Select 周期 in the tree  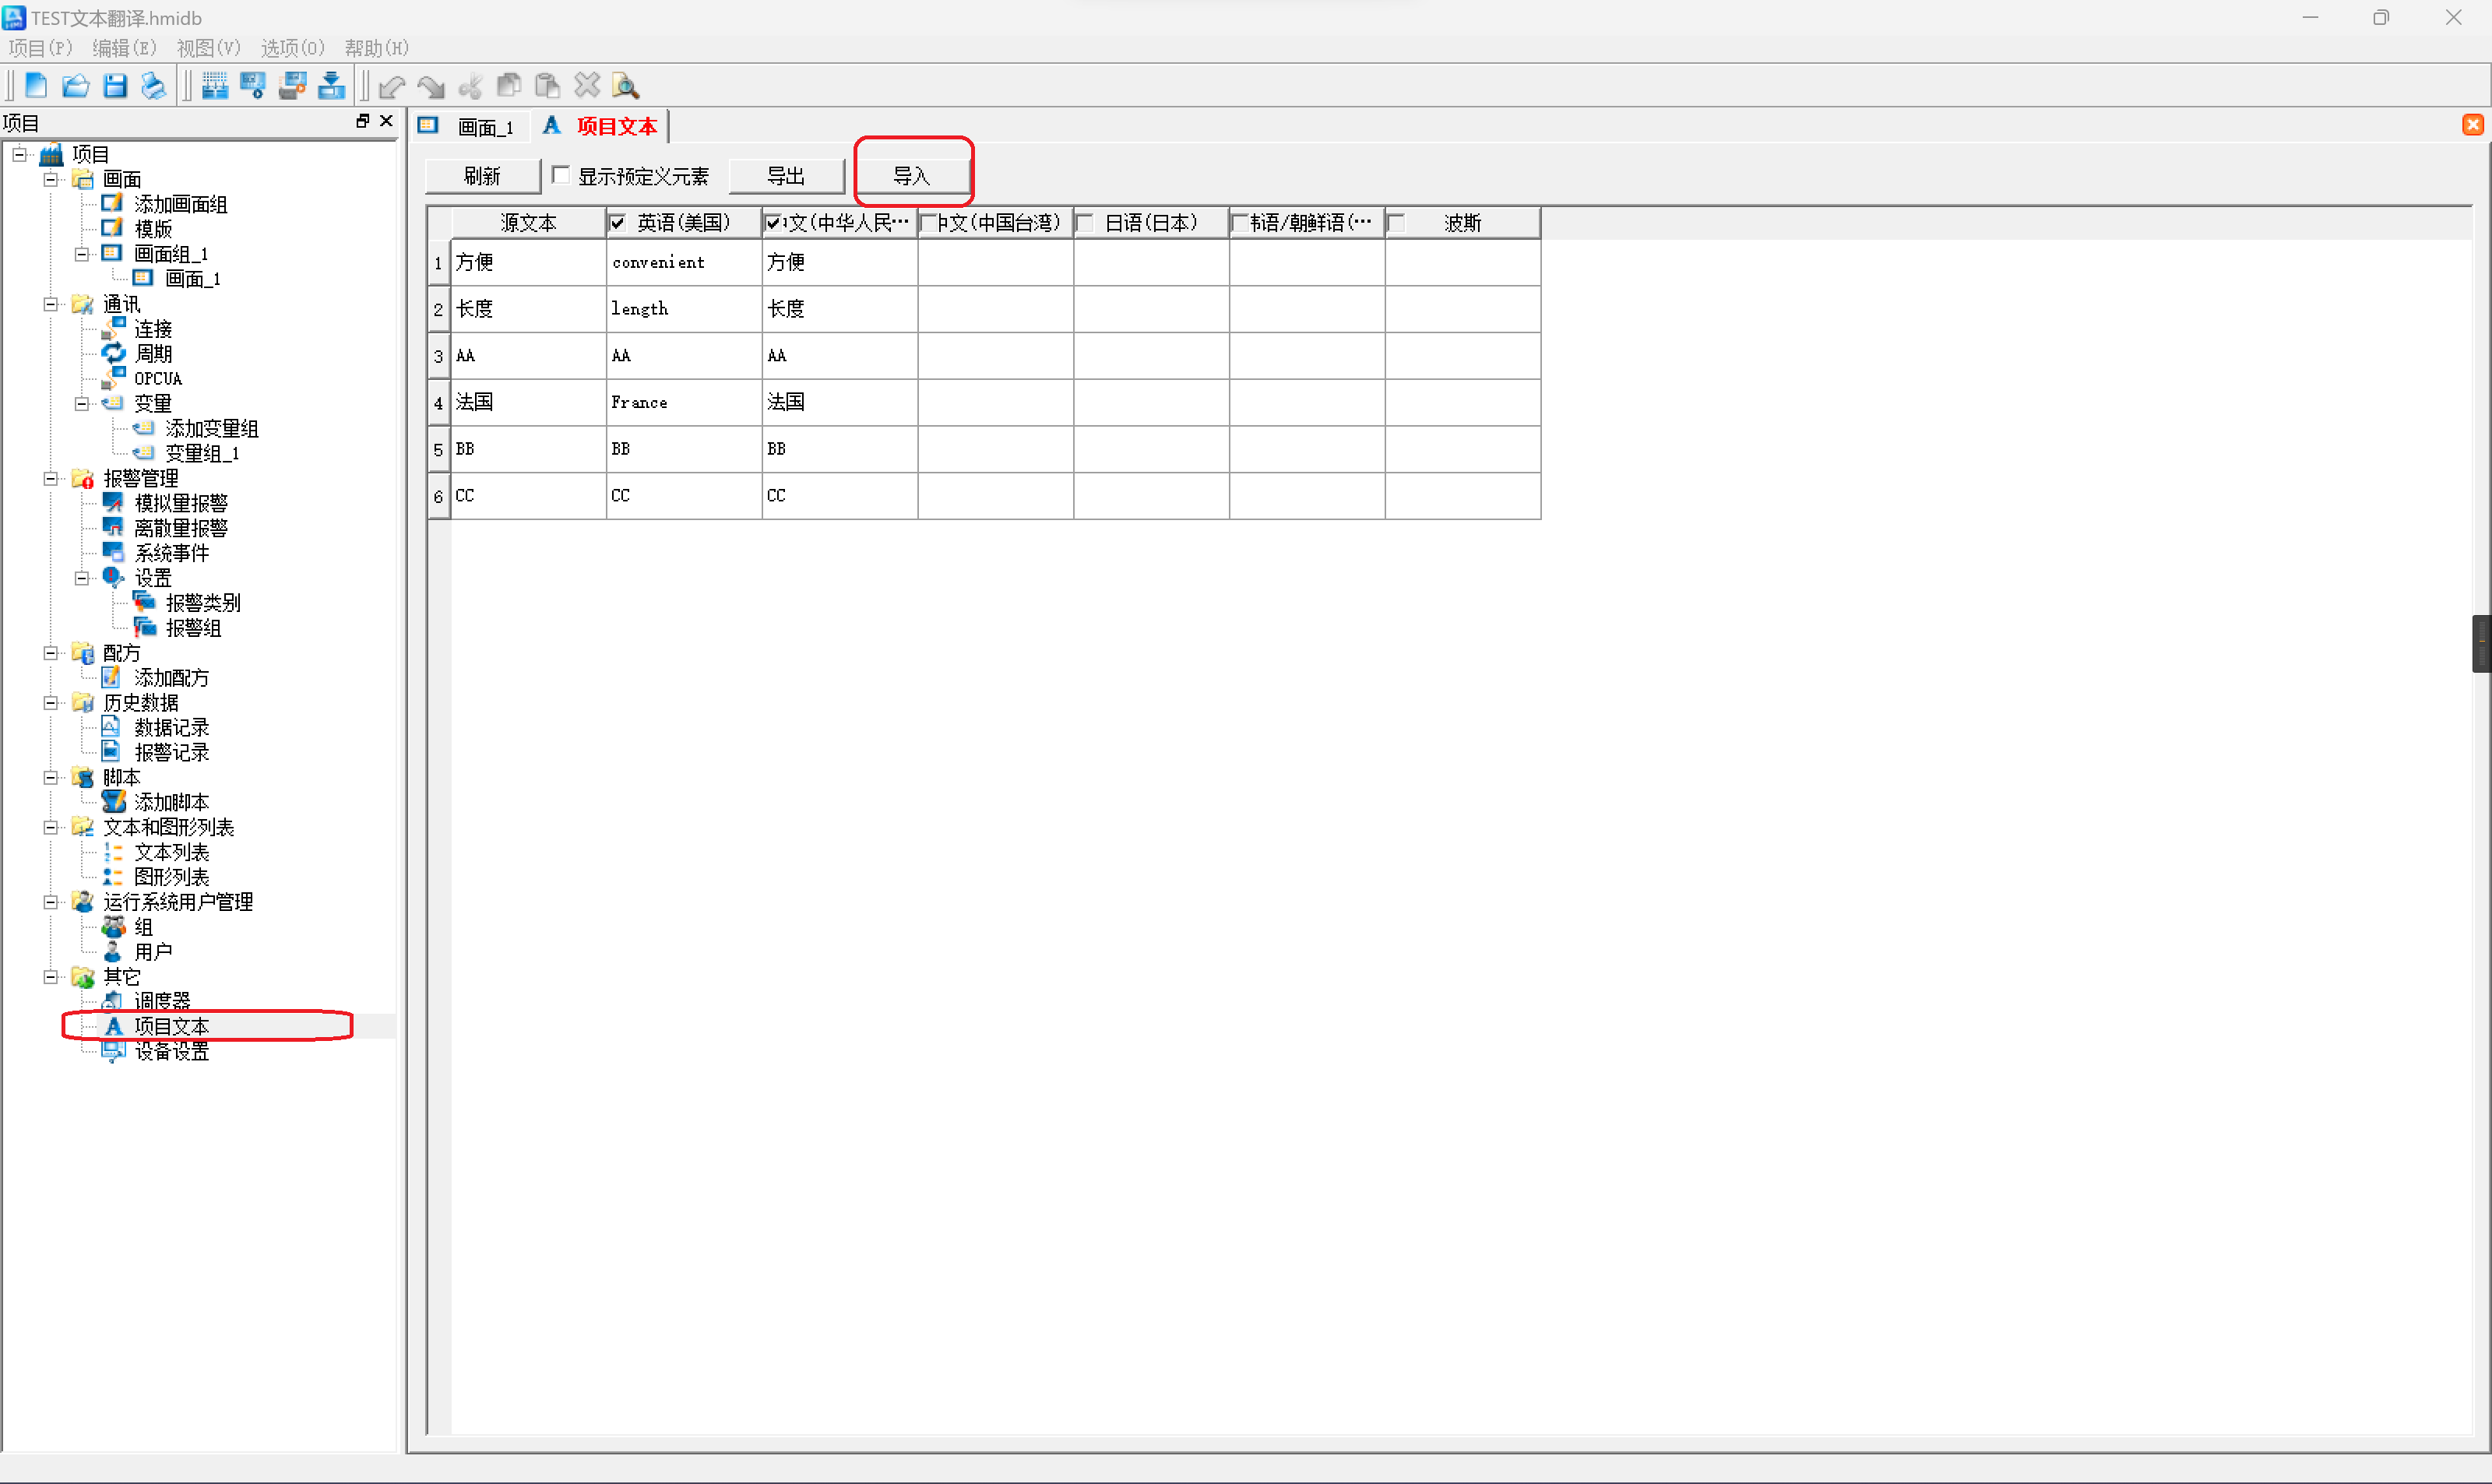[153, 354]
